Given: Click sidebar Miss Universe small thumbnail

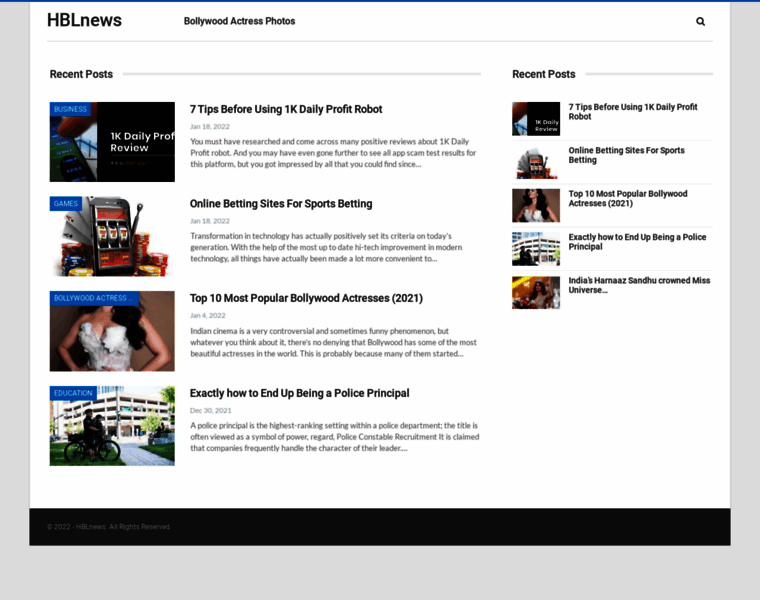Looking at the screenshot, I should click(536, 292).
